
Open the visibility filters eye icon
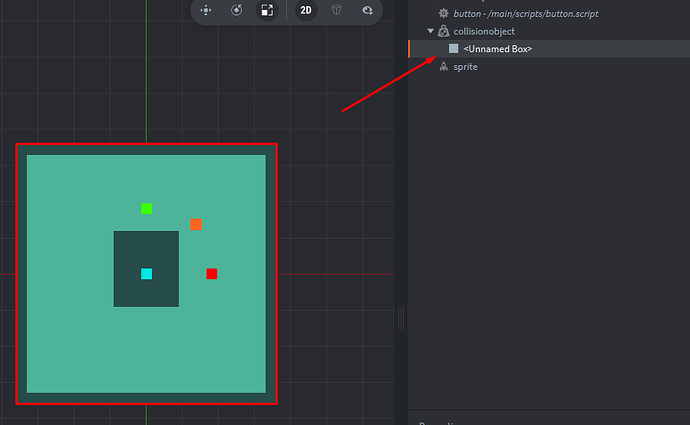coord(367,10)
